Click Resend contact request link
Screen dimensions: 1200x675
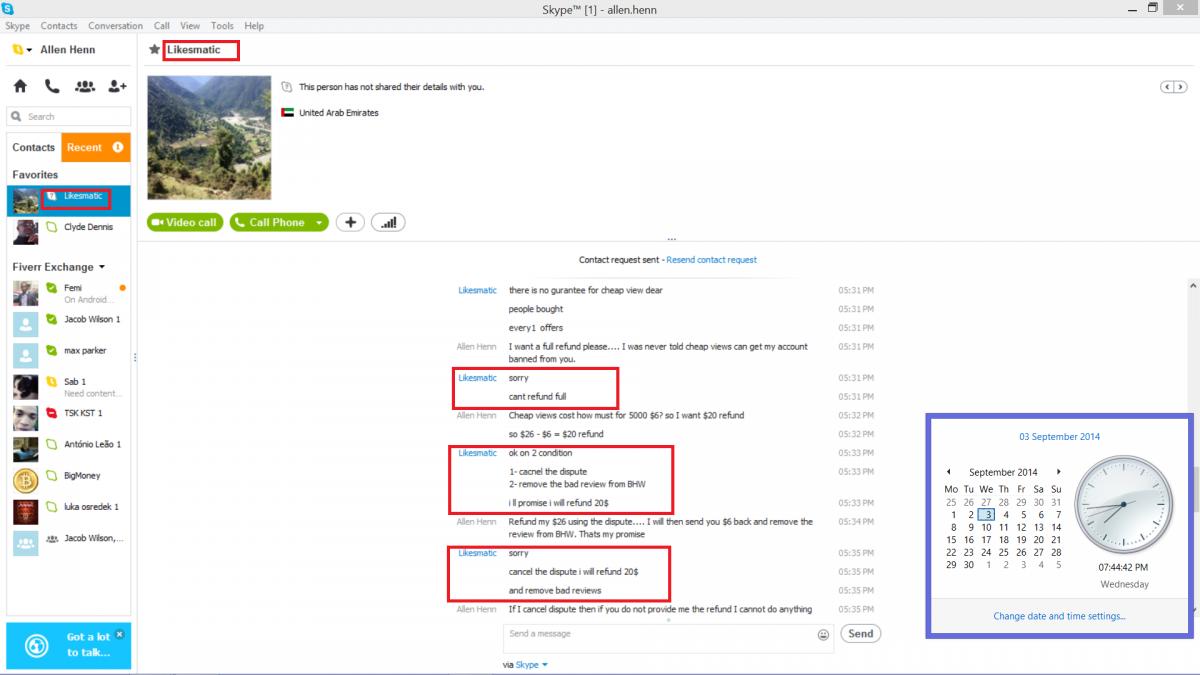coord(712,260)
